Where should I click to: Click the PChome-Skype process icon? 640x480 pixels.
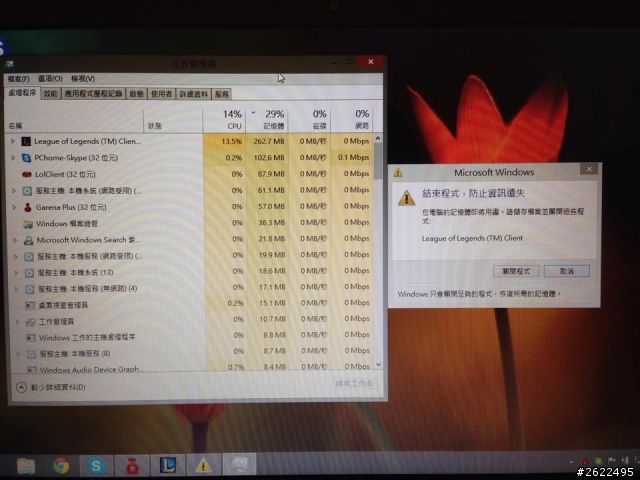27,158
